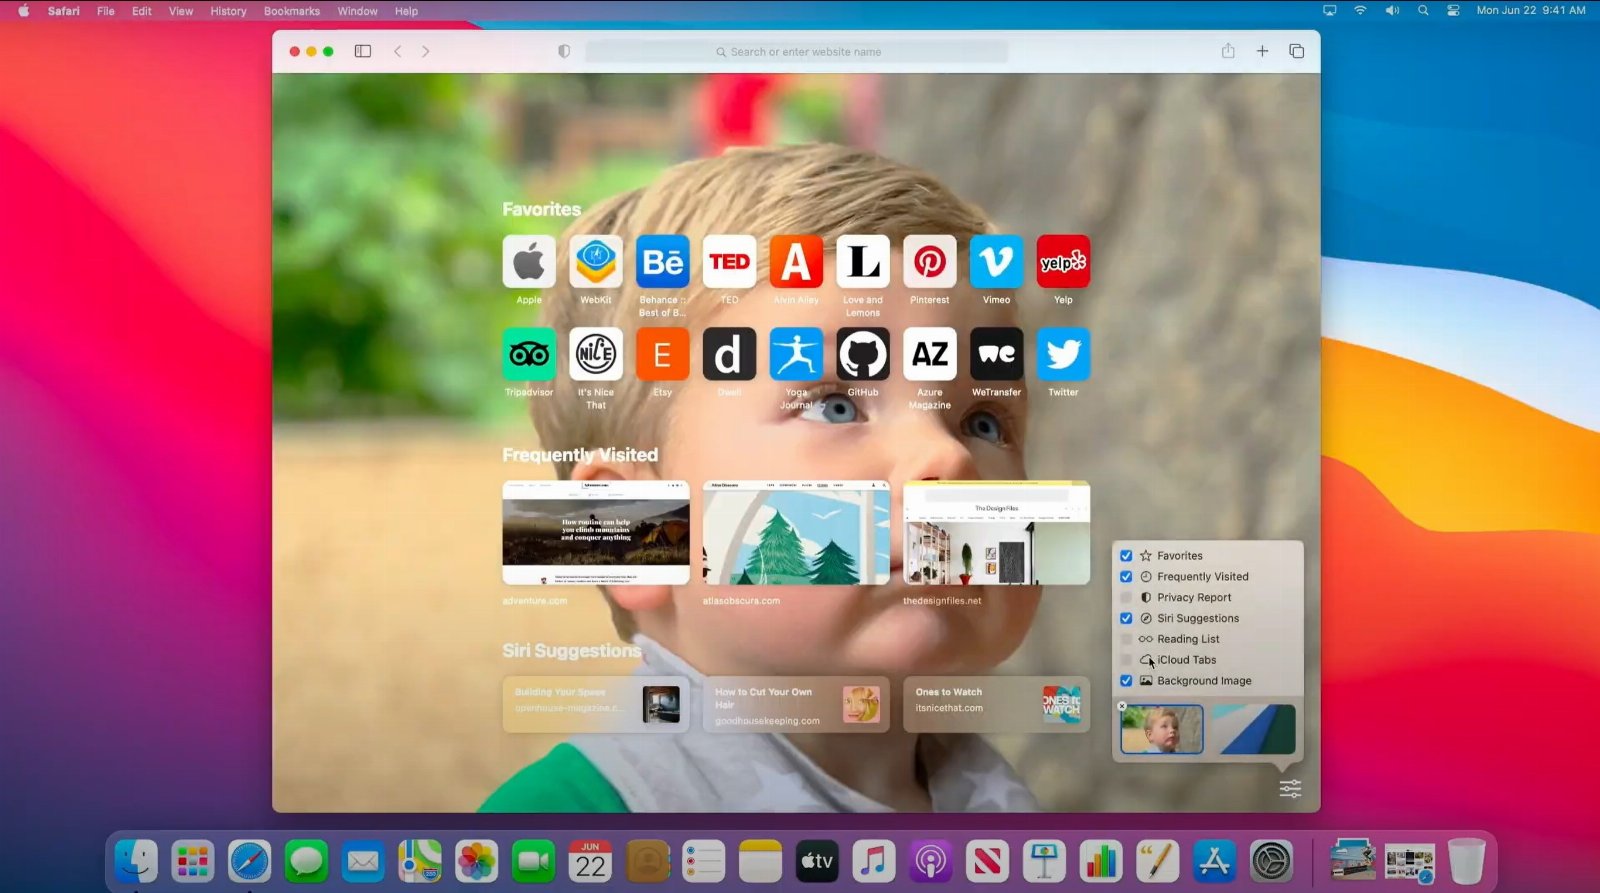Viewport: 1600px width, 893px height.
Task: Open the Bookmarks menu
Action: point(292,11)
